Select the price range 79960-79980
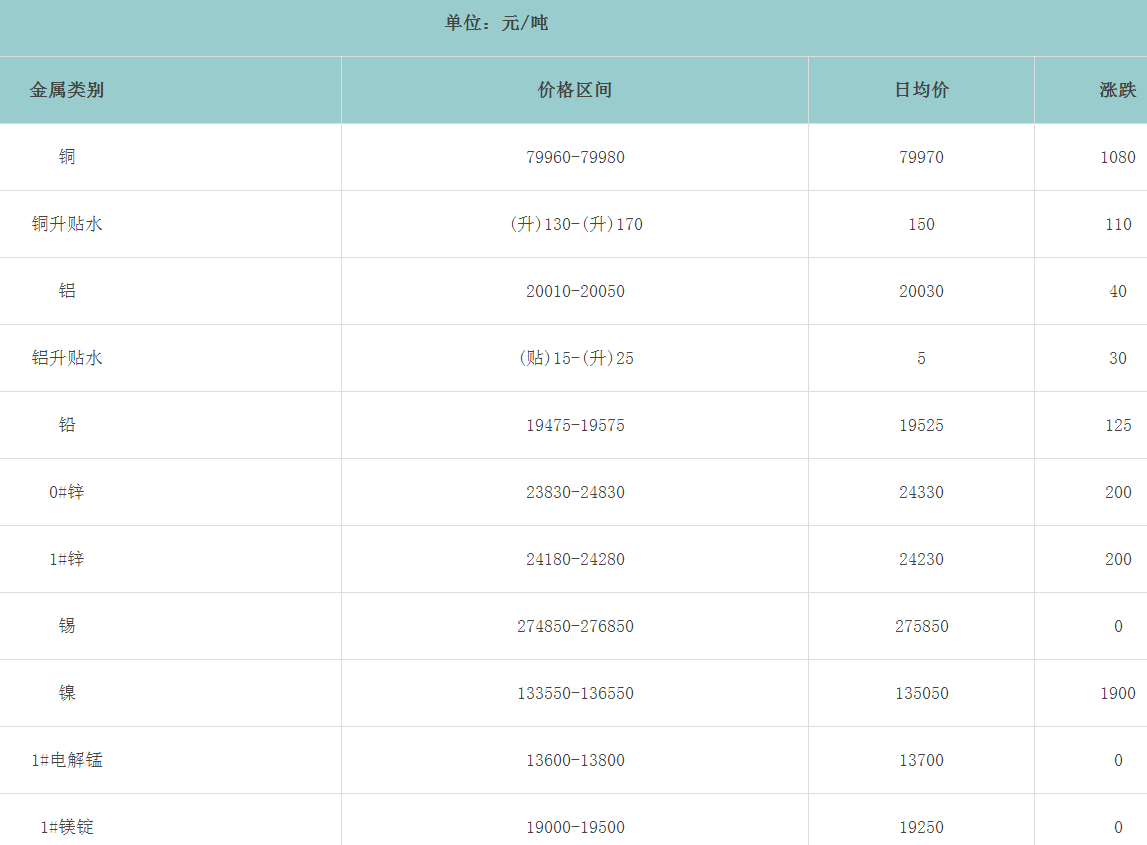This screenshot has width=1147, height=845. [575, 157]
